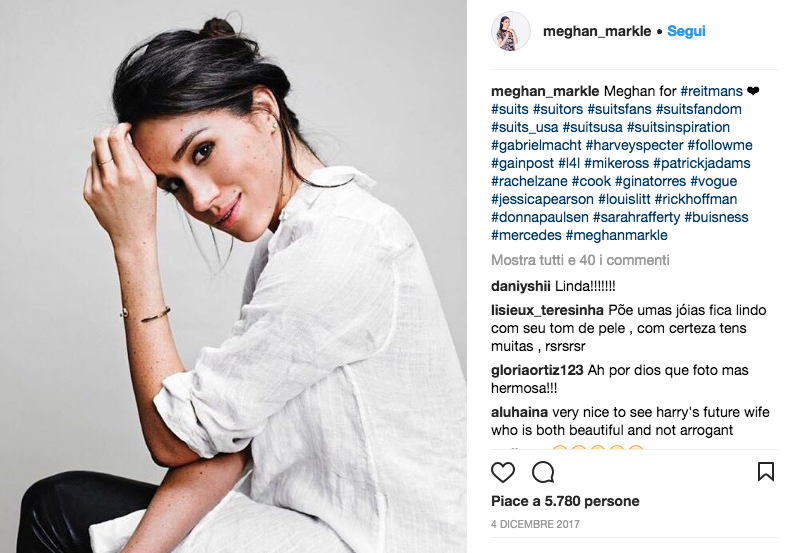Open the #vogue hashtag

click(x=713, y=181)
